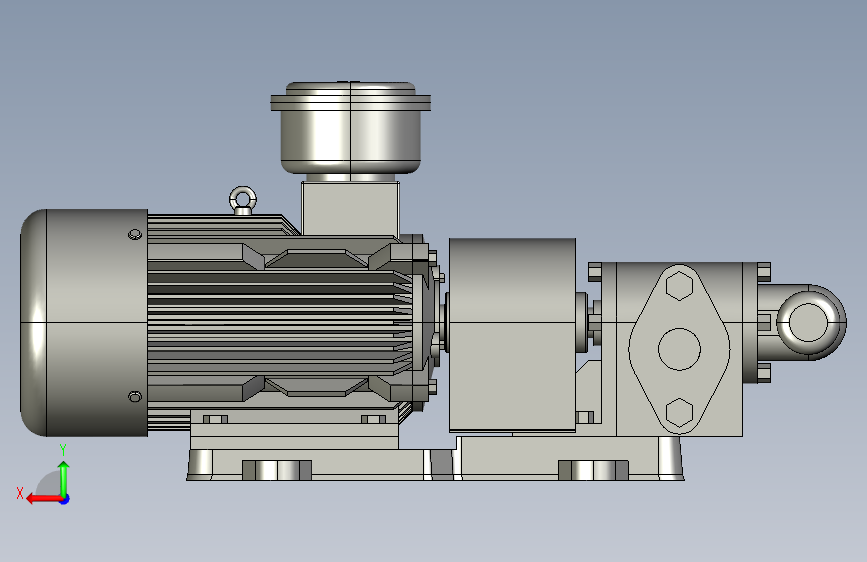Select the upper hex bolt on pump flange
The image size is (867, 562).
(x=680, y=286)
